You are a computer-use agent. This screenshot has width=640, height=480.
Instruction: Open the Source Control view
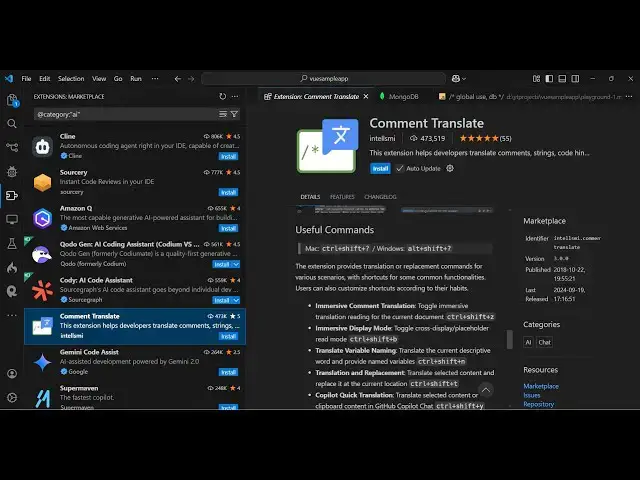(x=12, y=147)
